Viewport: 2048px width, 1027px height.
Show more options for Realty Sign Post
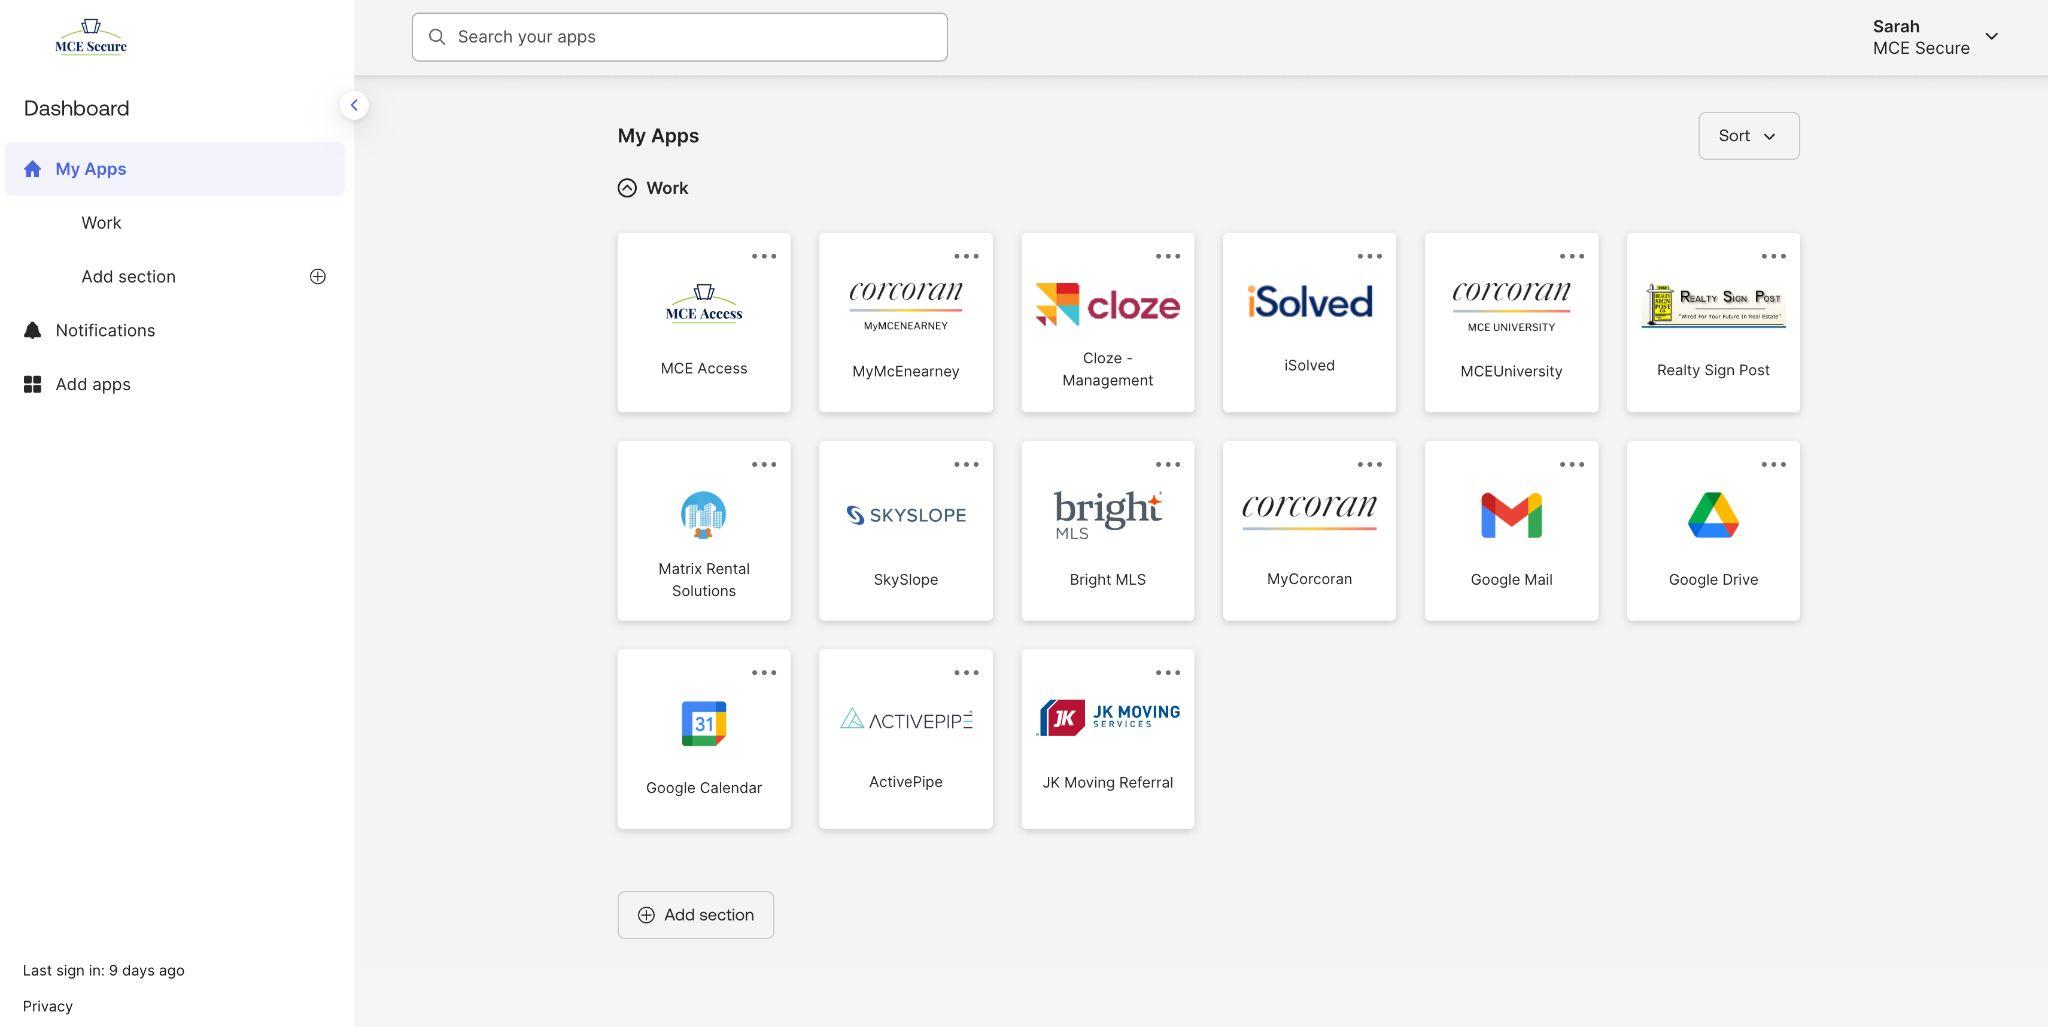1774,256
